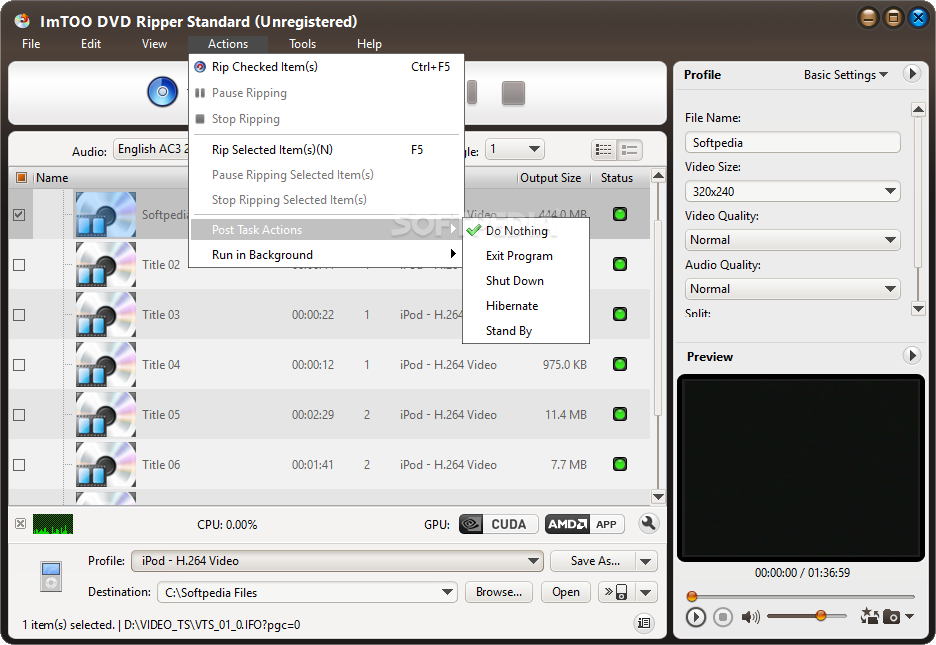Open the View menu

tap(154, 44)
